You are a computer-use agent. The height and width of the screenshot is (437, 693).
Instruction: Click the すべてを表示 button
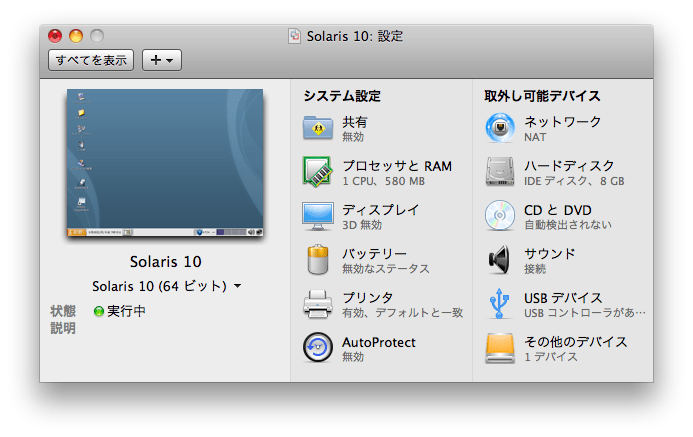[x=91, y=60]
